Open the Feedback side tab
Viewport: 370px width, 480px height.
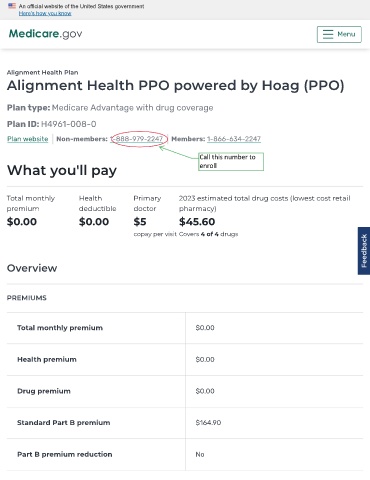pyautogui.click(x=364, y=251)
